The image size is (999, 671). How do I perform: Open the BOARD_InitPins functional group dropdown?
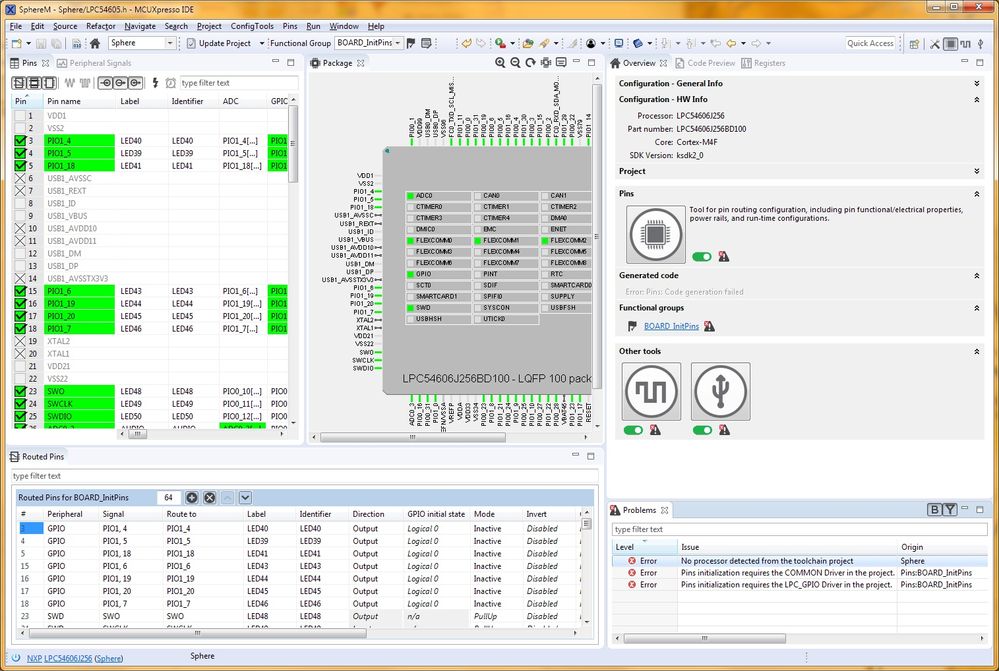coord(398,43)
